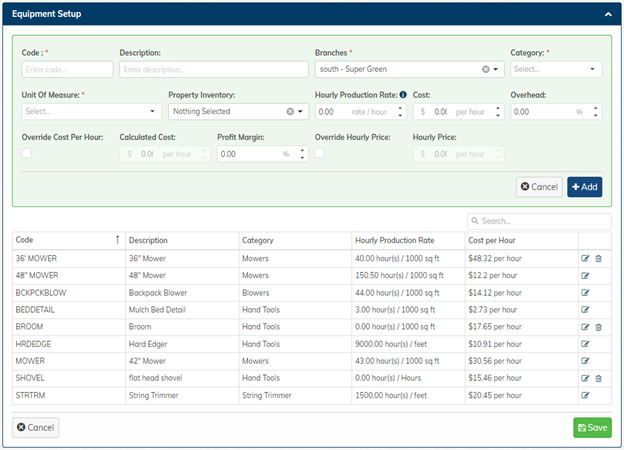Edit the BCKPCKBLOW row
The height and width of the screenshot is (450, 624).
(586, 293)
